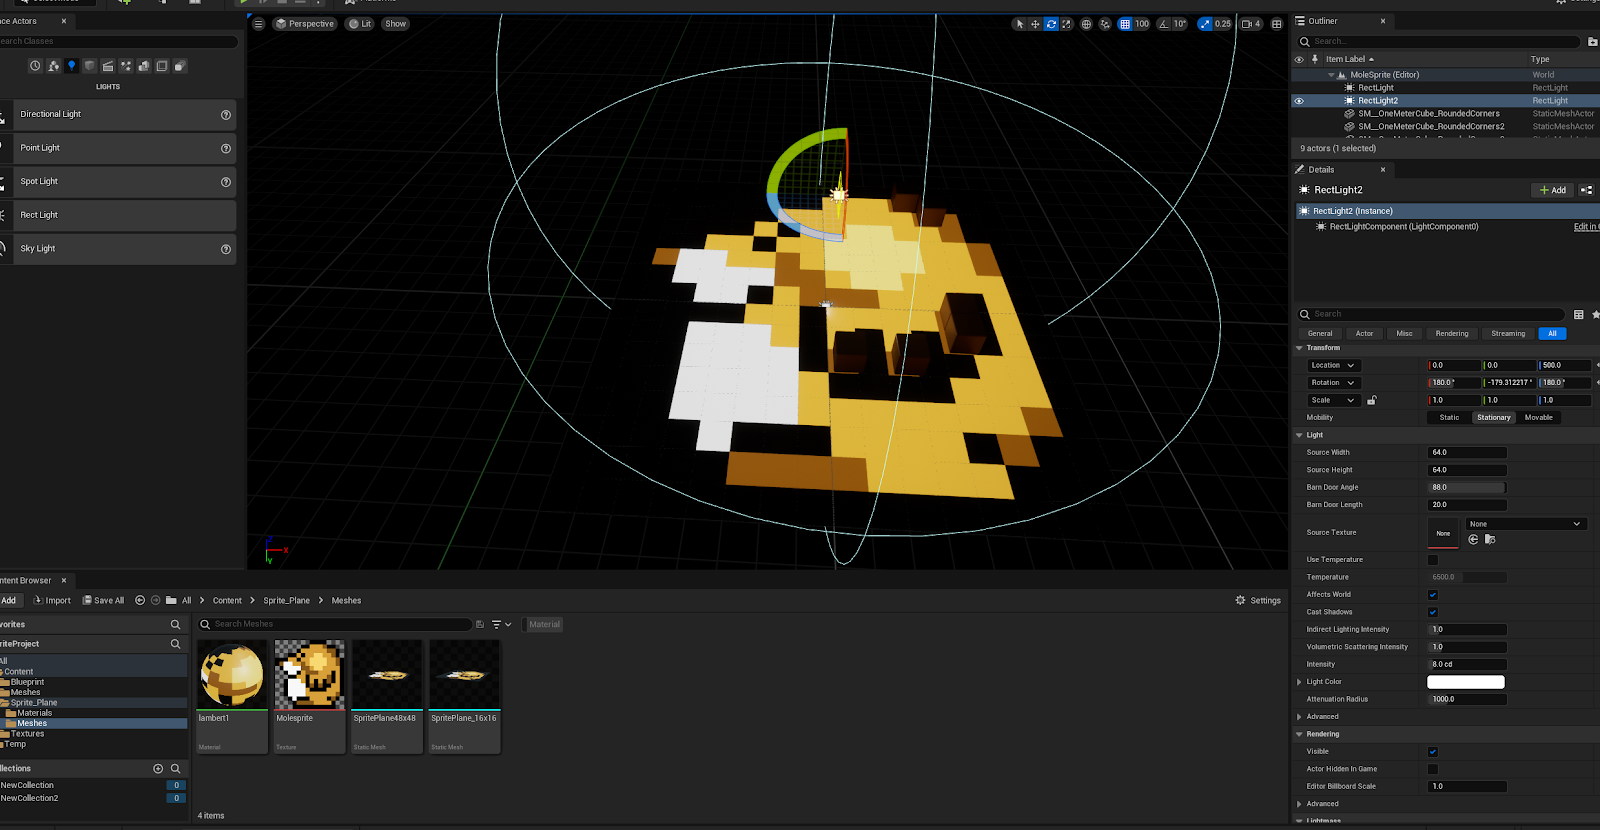The height and width of the screenshot is (830, 1600).
Task: Select Lights bulb category icon
Action: click(71, 66)
